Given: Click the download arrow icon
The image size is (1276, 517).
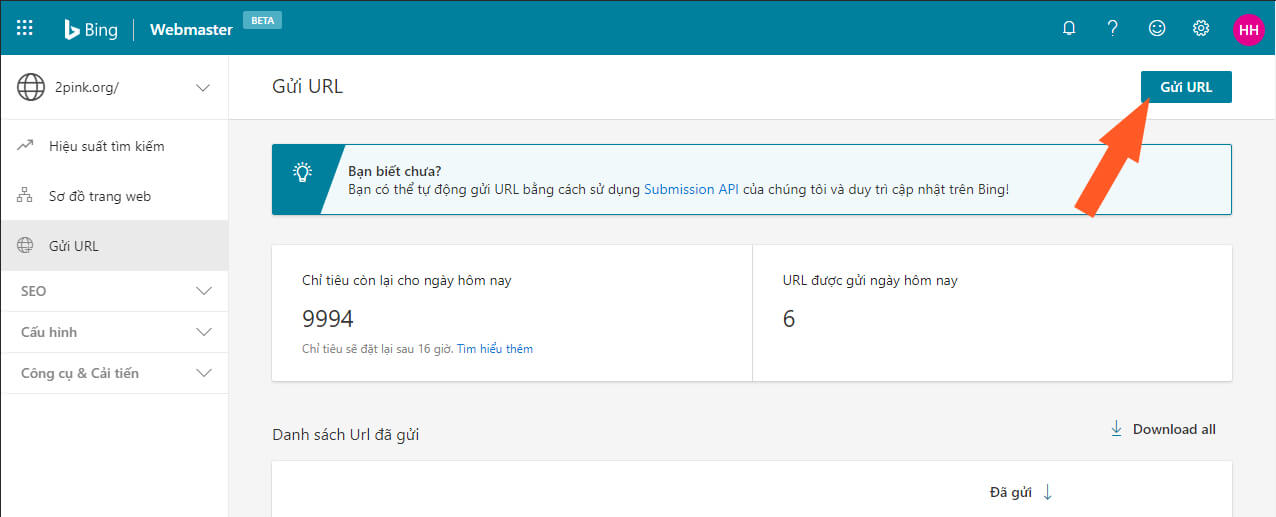Looking at the screenshot, I should (x=1116, y=429).
